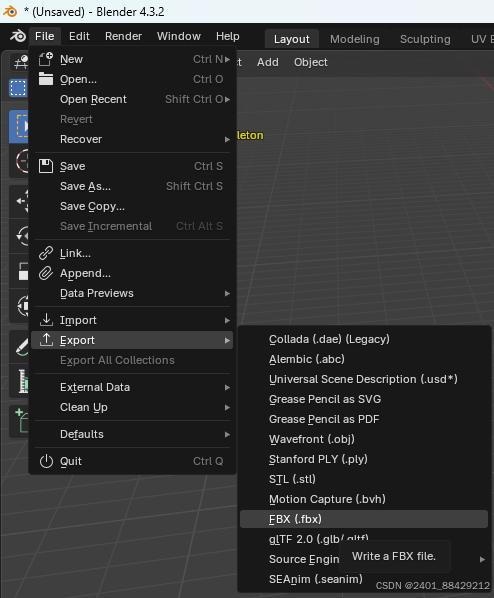
Task: Export Grease Pencil as PDF
Action: (364, 419)
